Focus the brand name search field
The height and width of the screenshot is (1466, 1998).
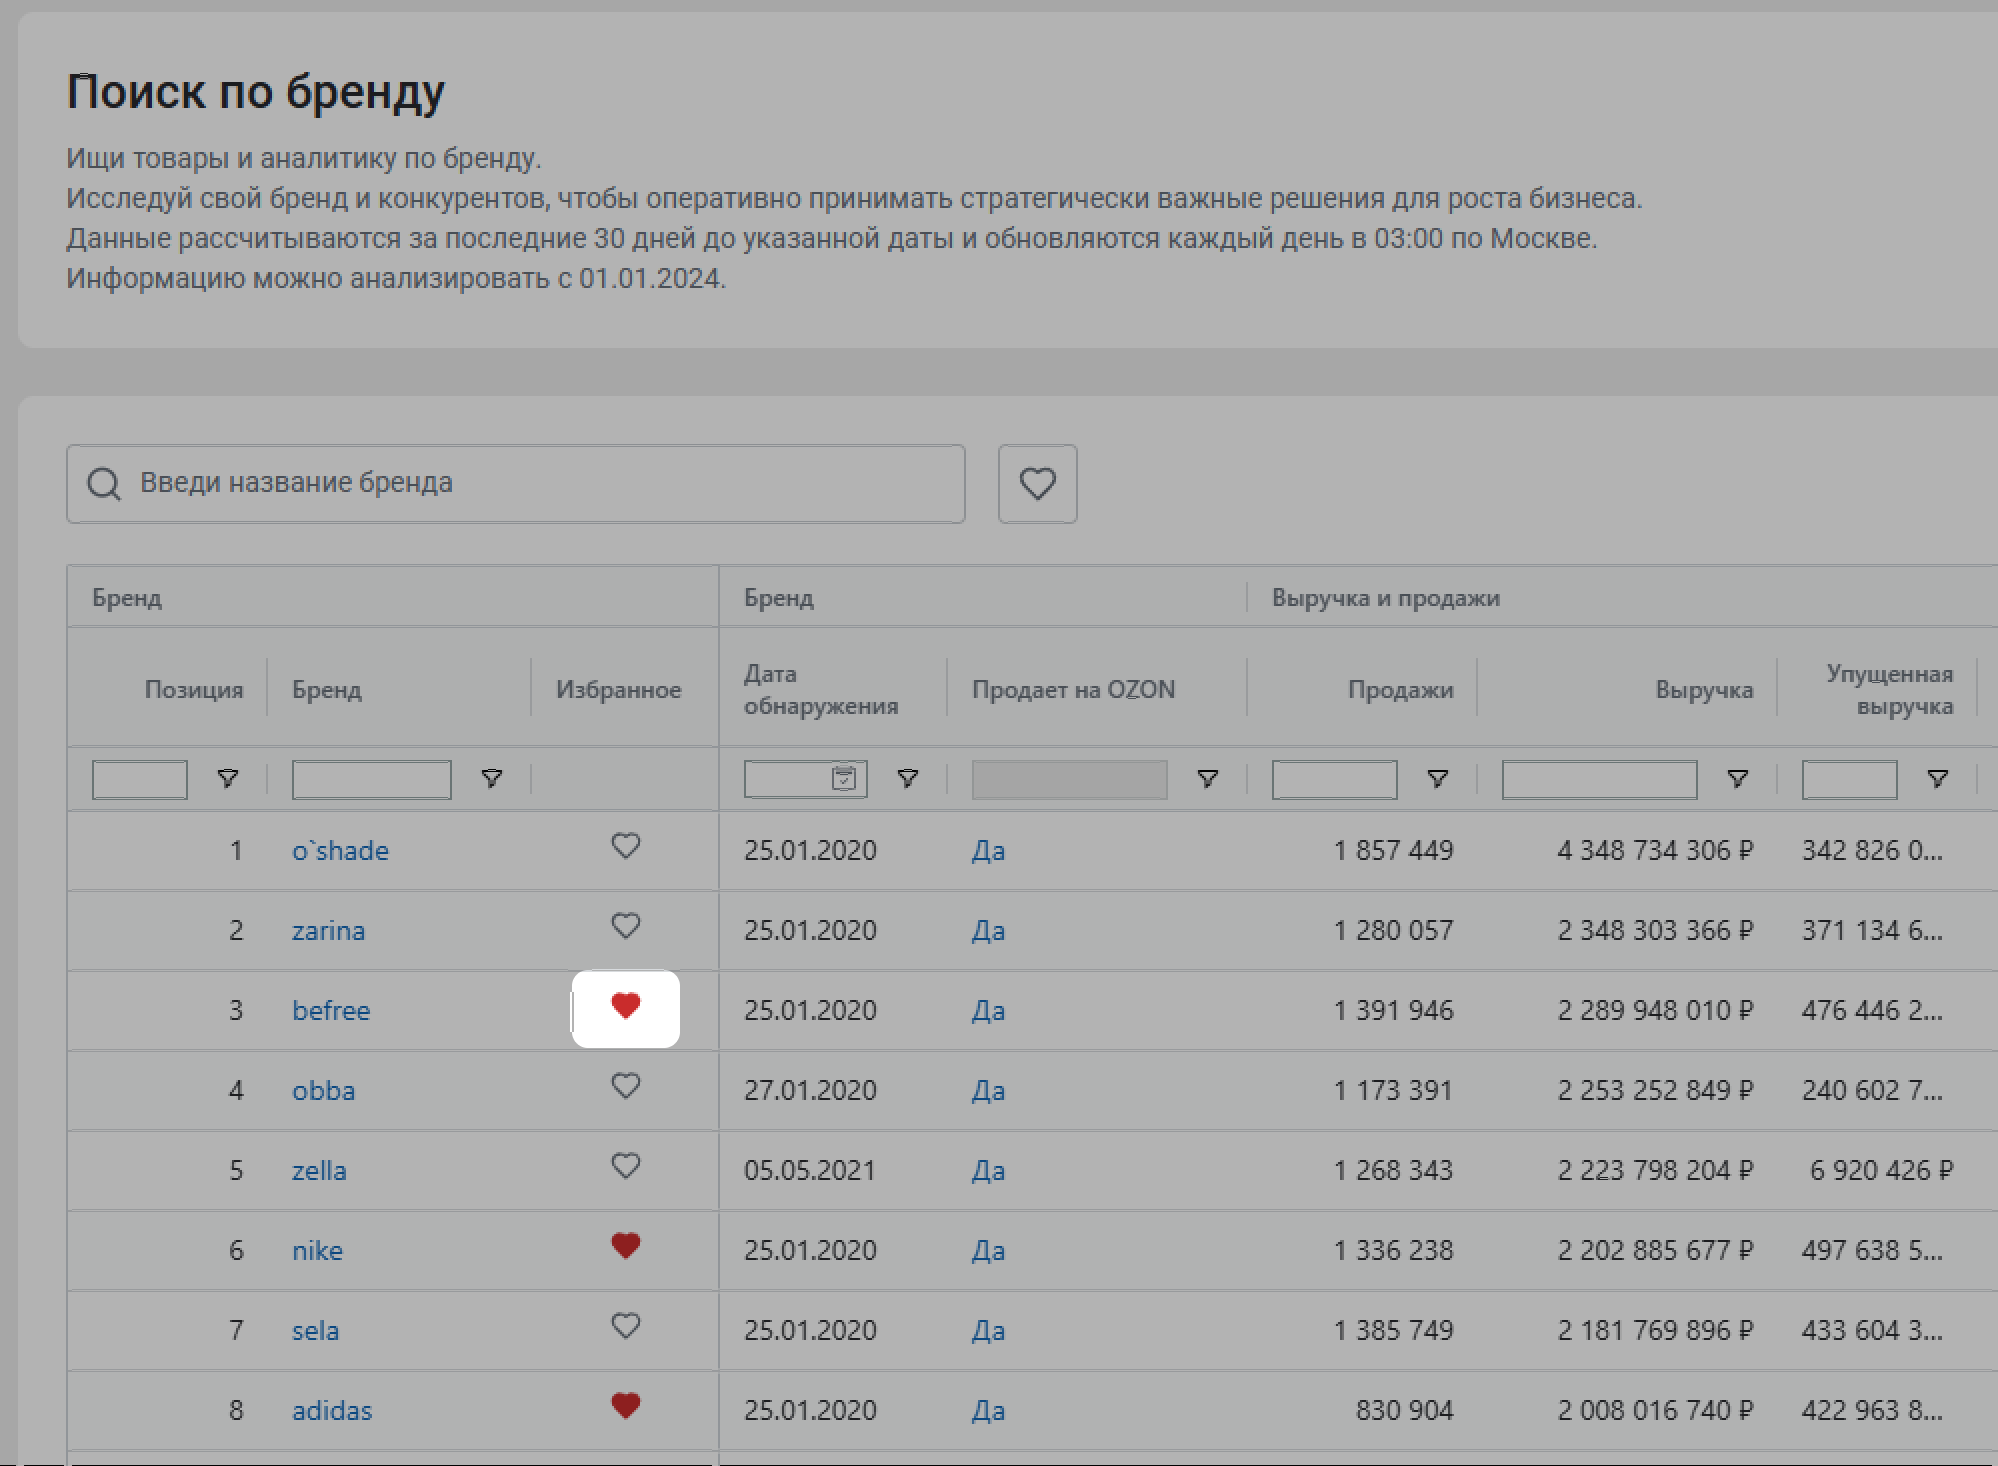coord(516,484)
